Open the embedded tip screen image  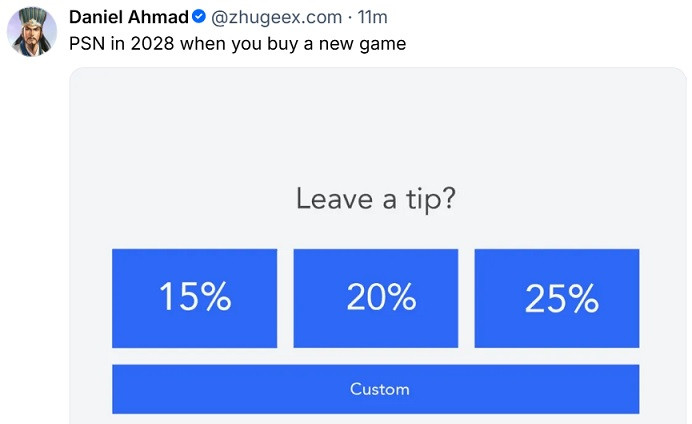click(378, 246)
